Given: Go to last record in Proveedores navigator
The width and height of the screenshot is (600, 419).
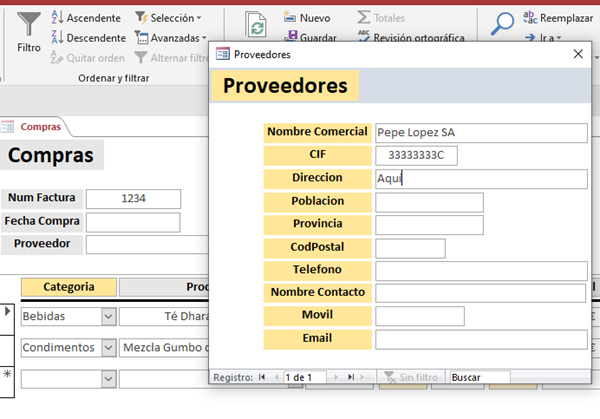Looking at the screenshot, I should (x=350, y=377).
